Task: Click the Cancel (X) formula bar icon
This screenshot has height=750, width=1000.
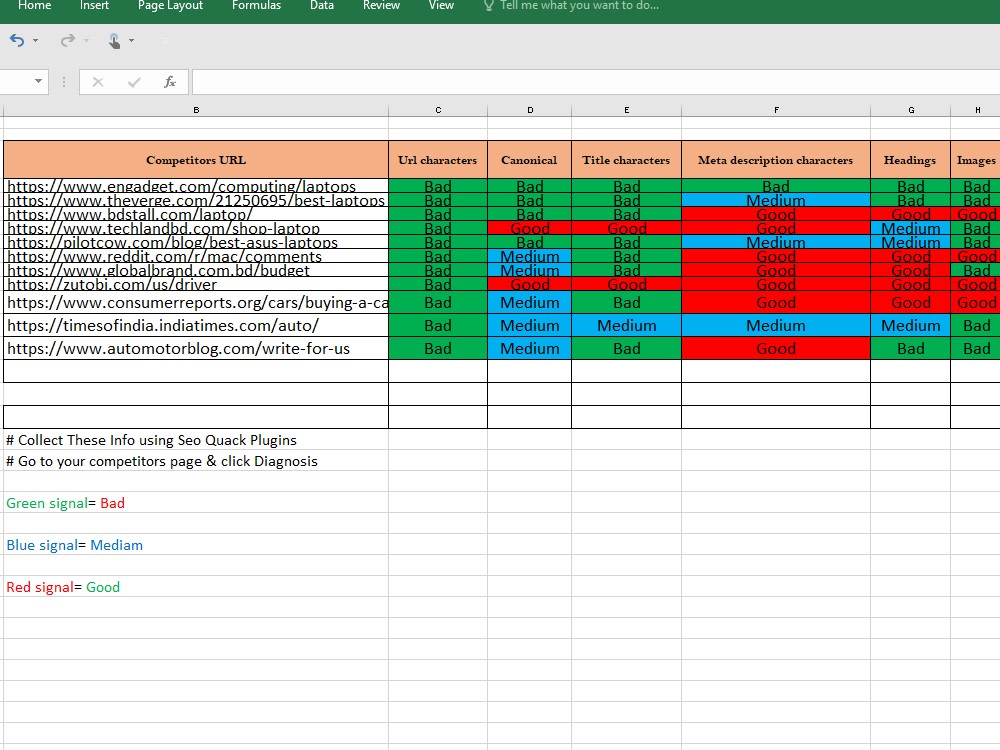Action: point(98,82)
